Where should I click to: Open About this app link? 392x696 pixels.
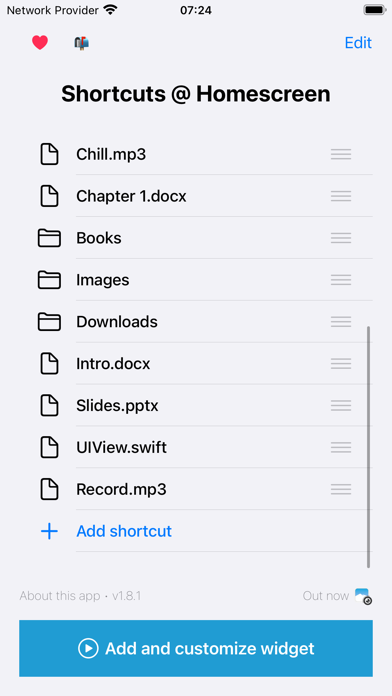60,596
